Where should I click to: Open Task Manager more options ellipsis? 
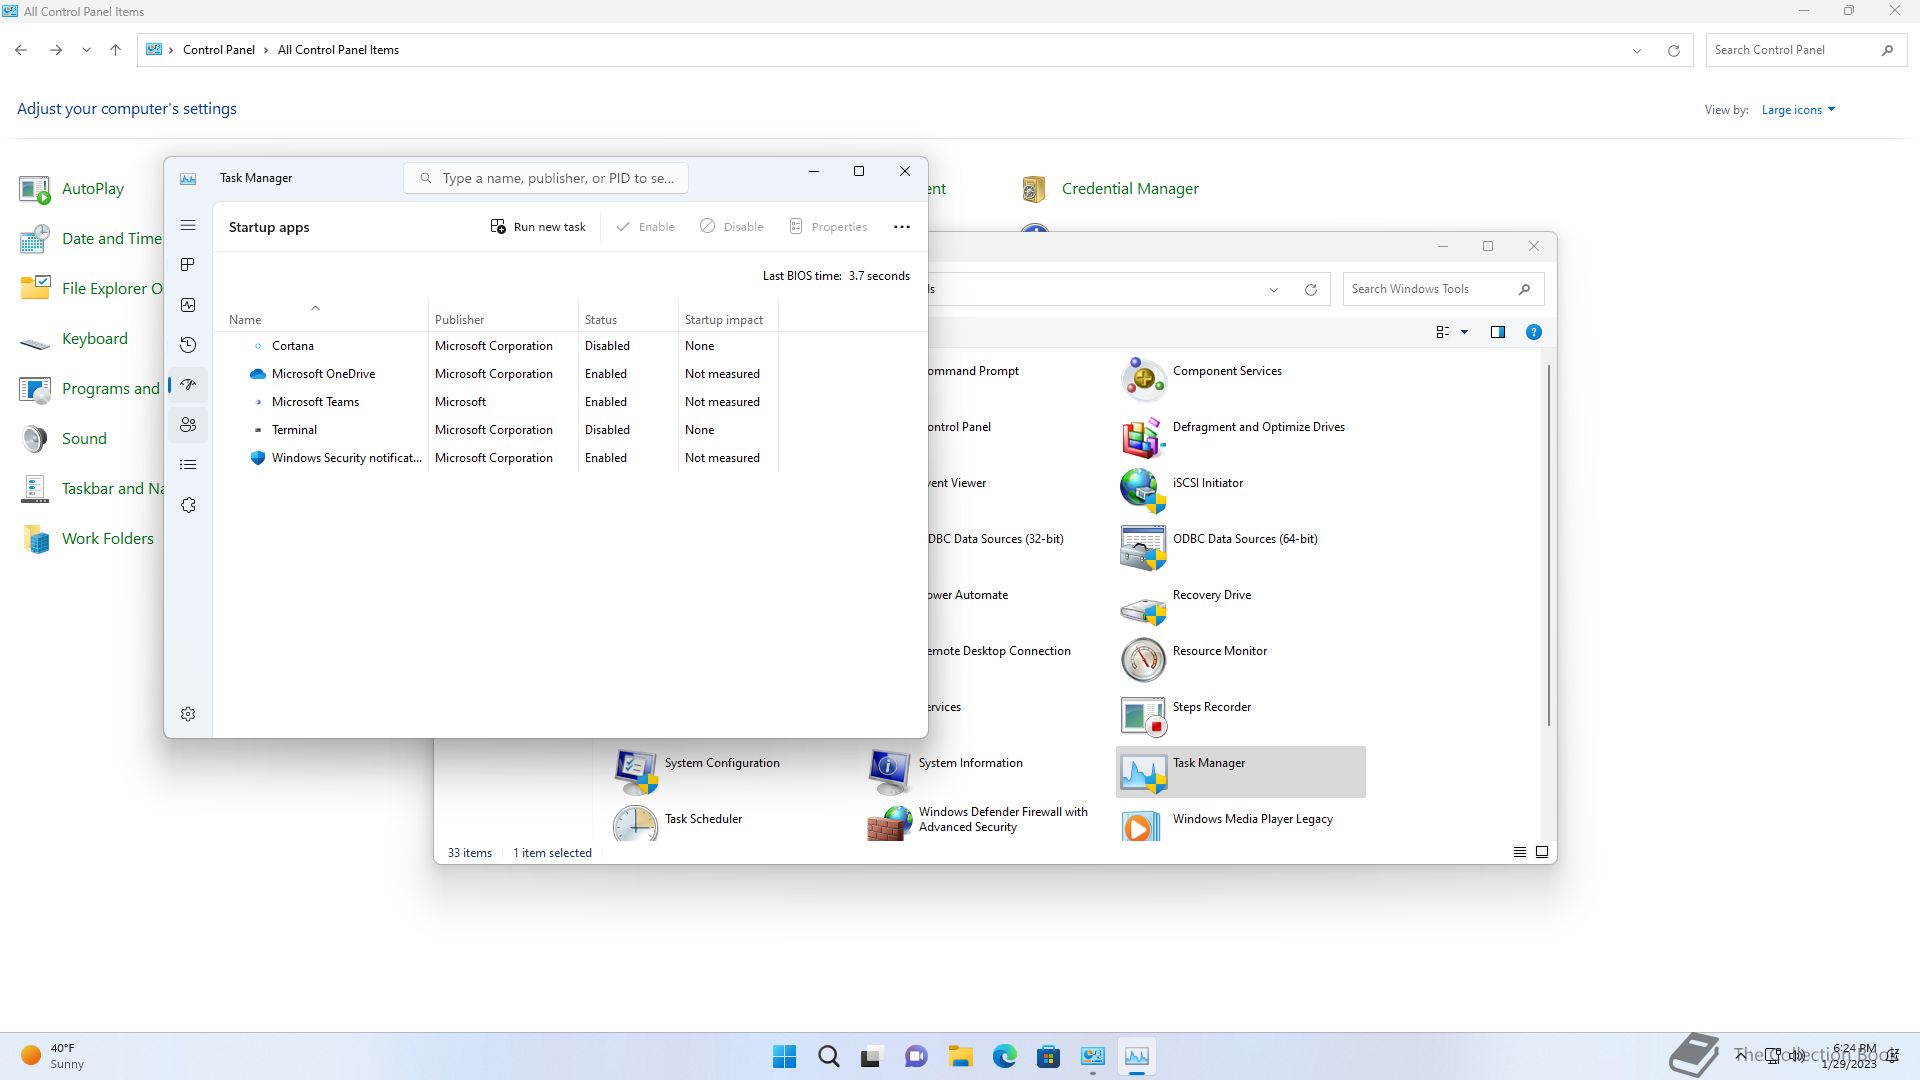902,227
